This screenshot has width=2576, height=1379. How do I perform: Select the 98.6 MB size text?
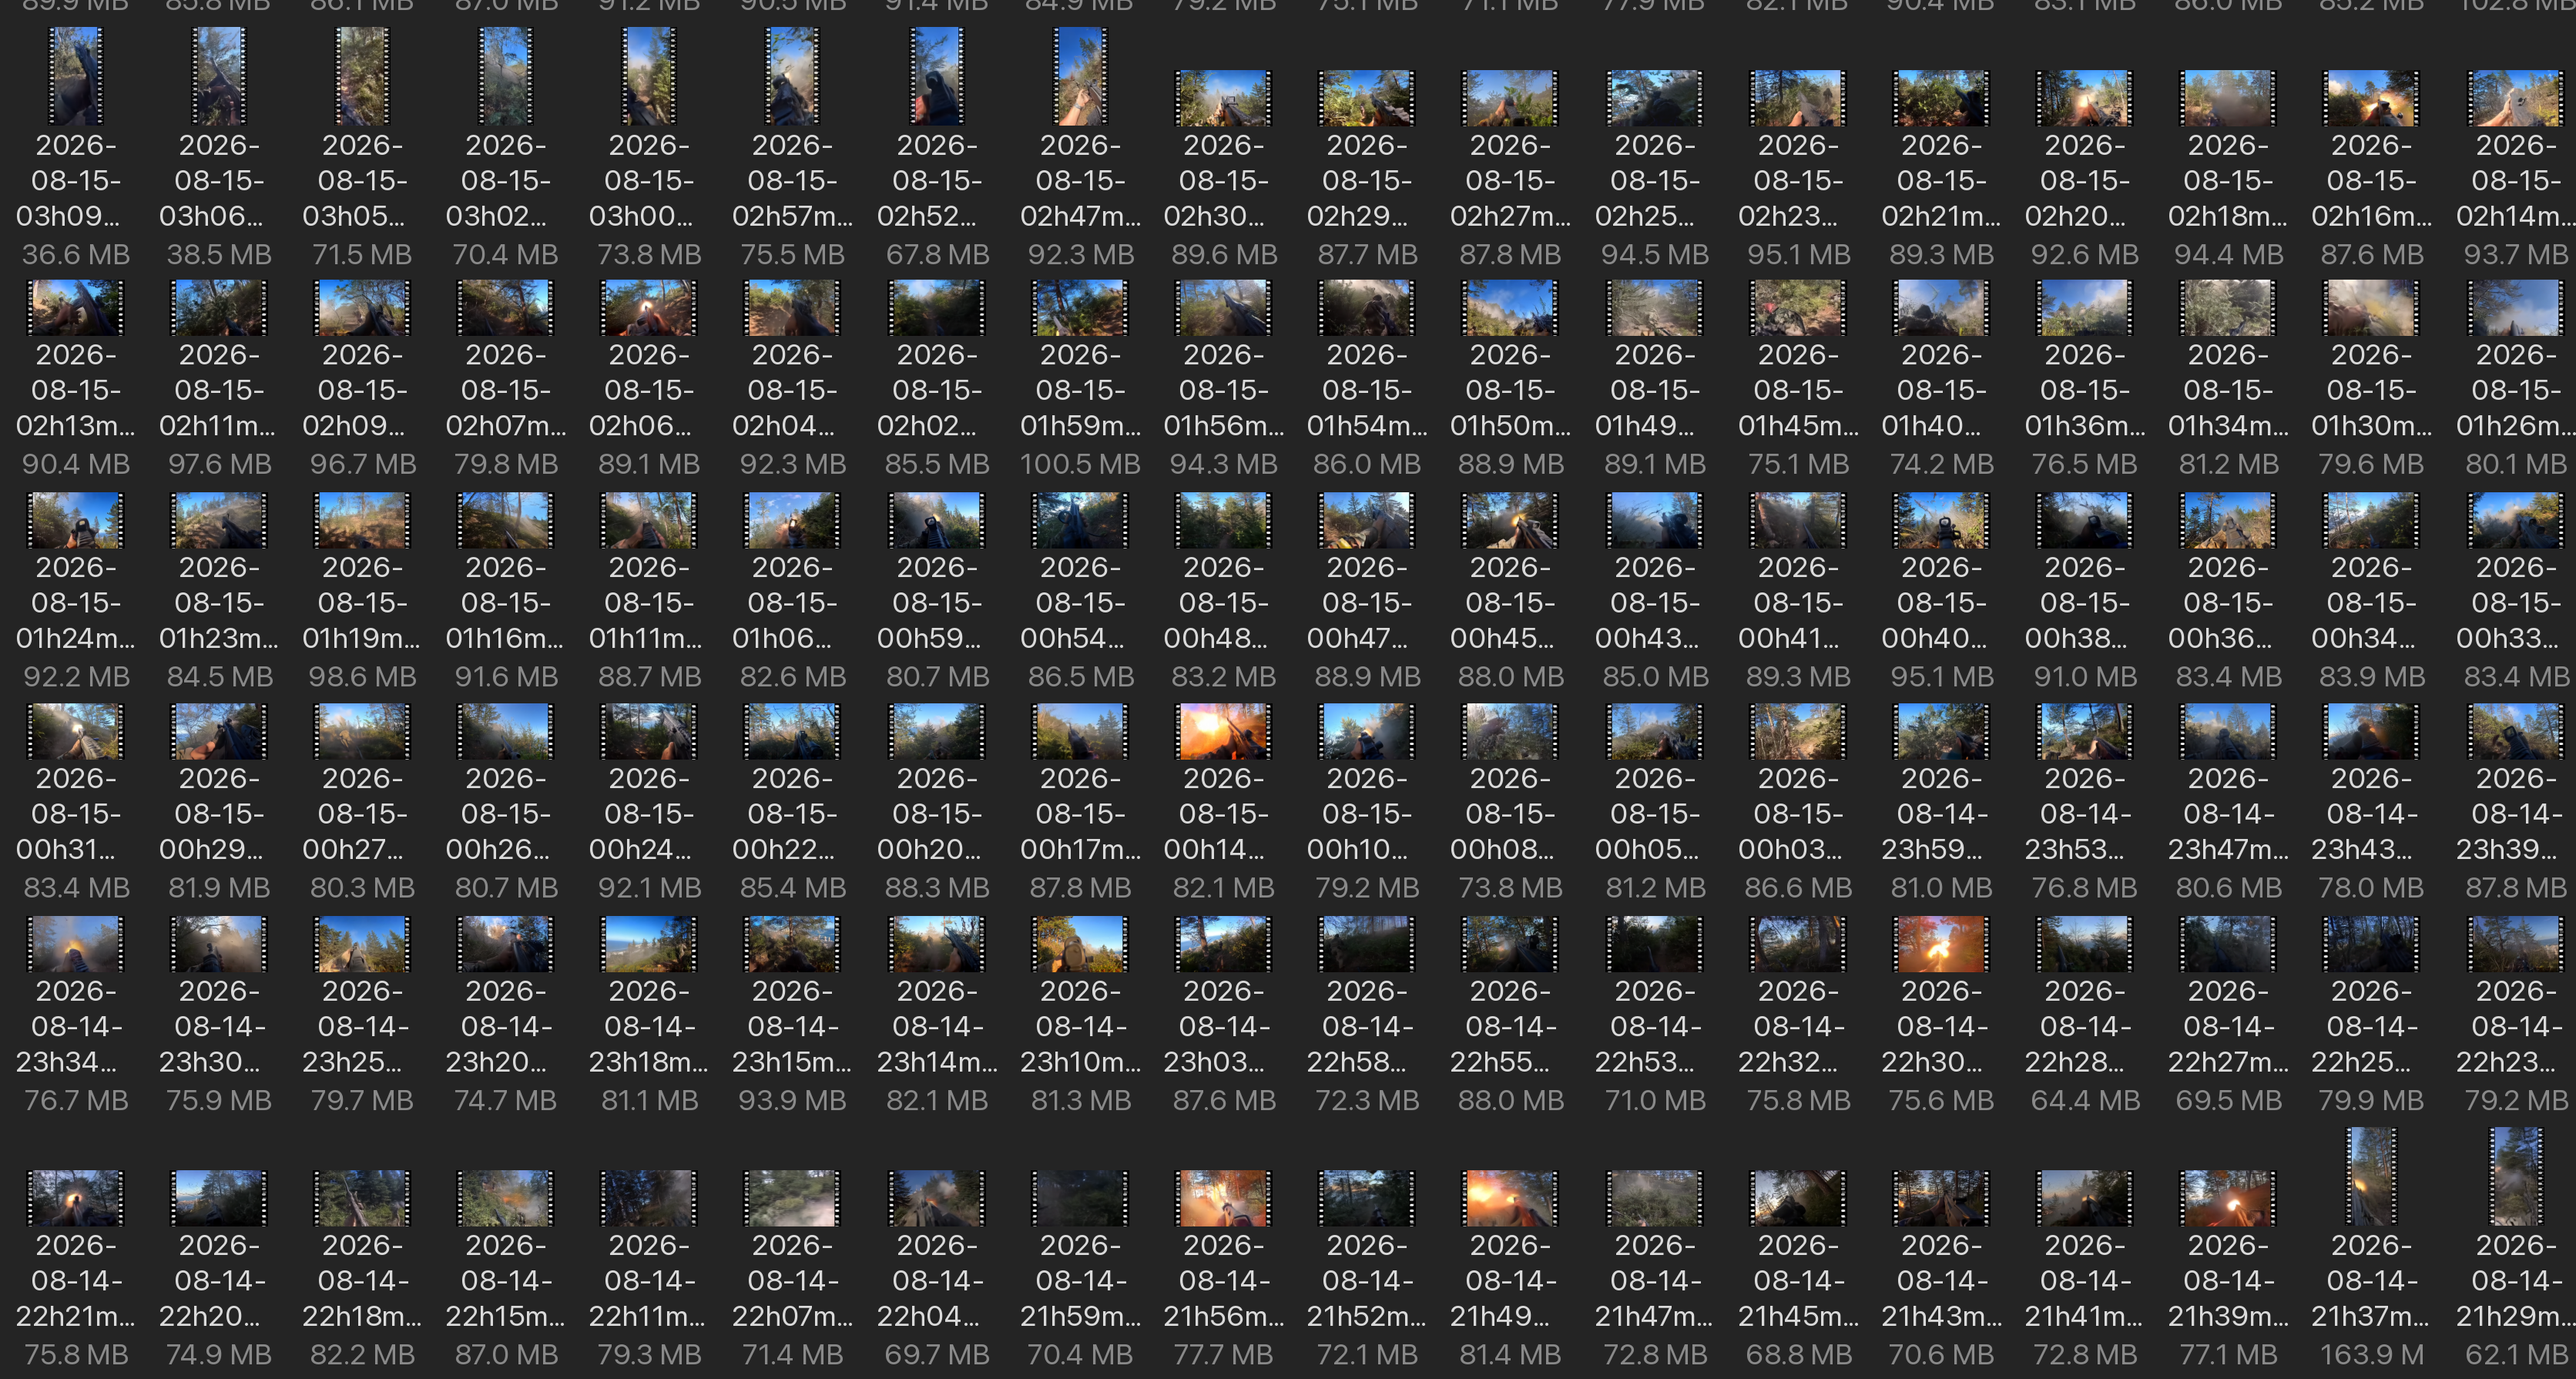coord(362,678)
